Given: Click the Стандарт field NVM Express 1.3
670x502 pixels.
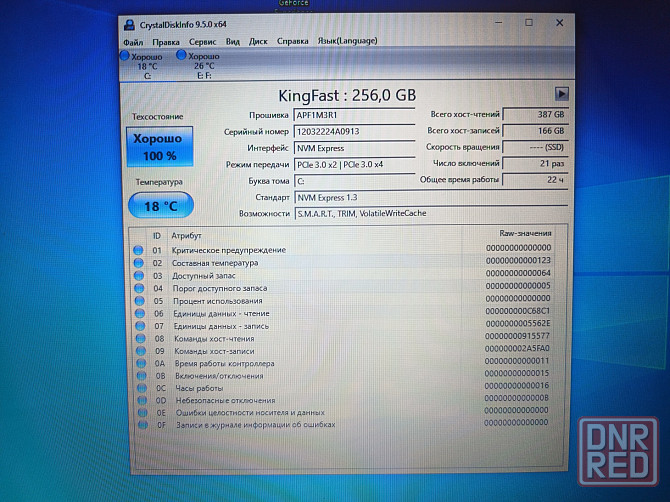Looking at the screenshot, I should coord(431,197).
